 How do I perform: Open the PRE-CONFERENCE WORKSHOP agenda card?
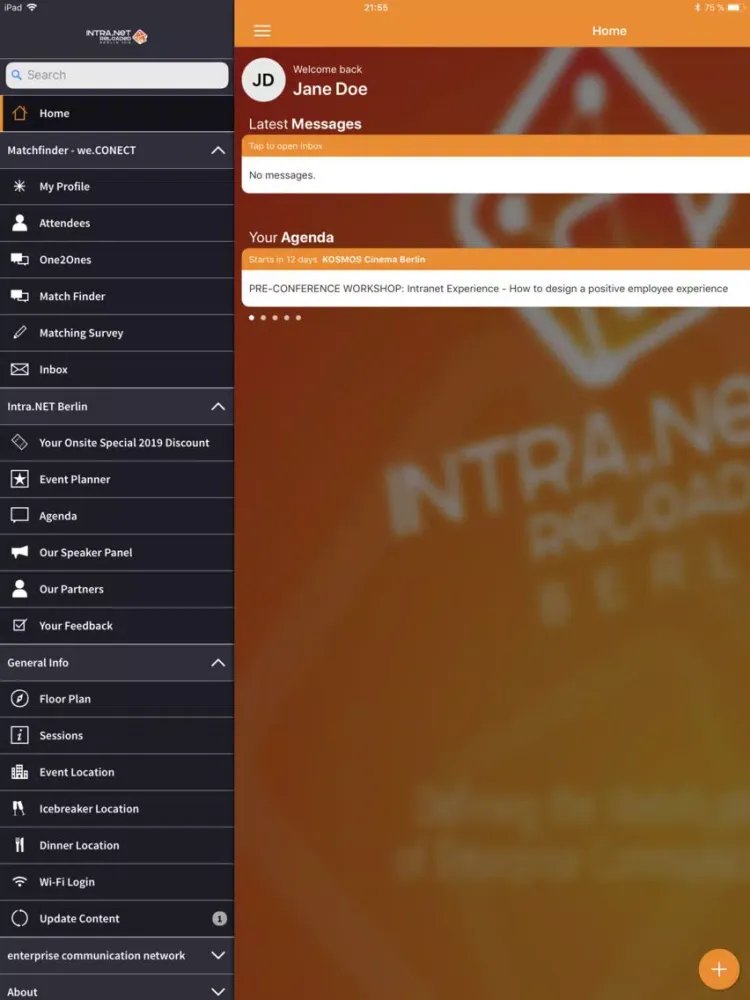click(496, 288)
